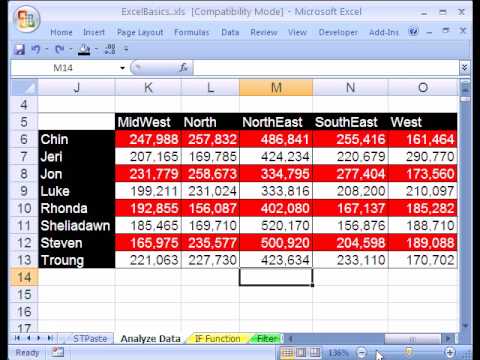Click the cell with value 520,170
This screenshot has height=360, width=480.
(276, 226)
